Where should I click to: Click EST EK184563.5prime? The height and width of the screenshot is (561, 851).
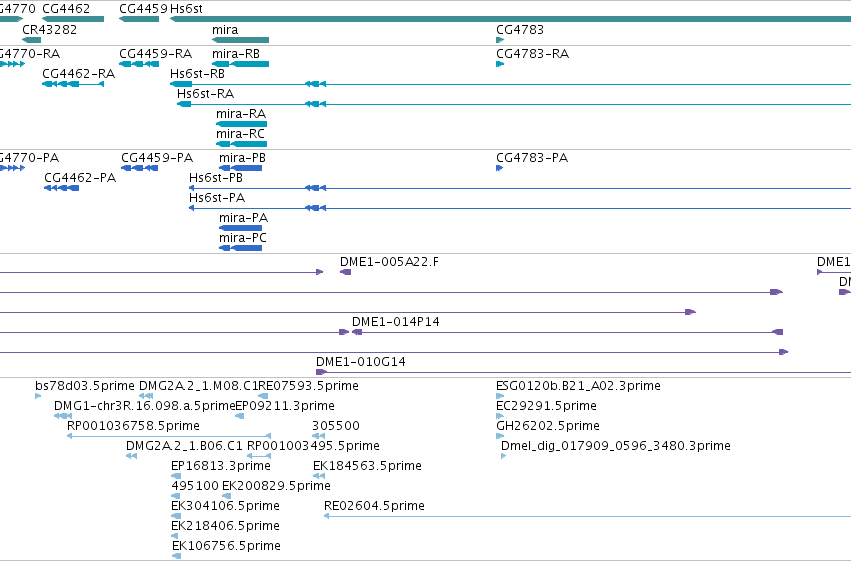tap(319, 476)
